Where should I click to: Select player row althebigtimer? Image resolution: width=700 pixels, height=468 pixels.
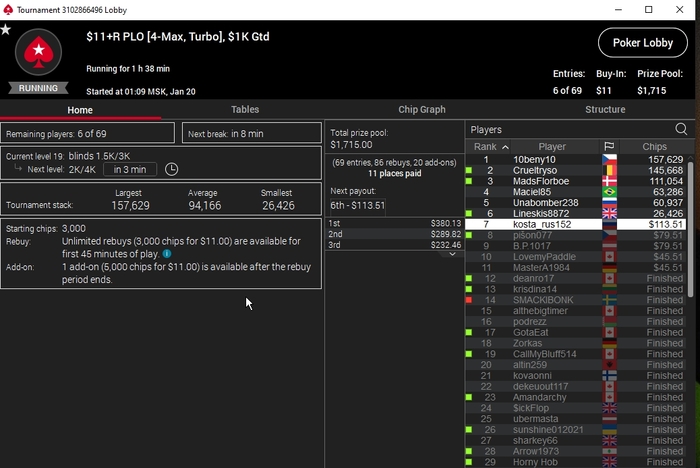(576, 311)
